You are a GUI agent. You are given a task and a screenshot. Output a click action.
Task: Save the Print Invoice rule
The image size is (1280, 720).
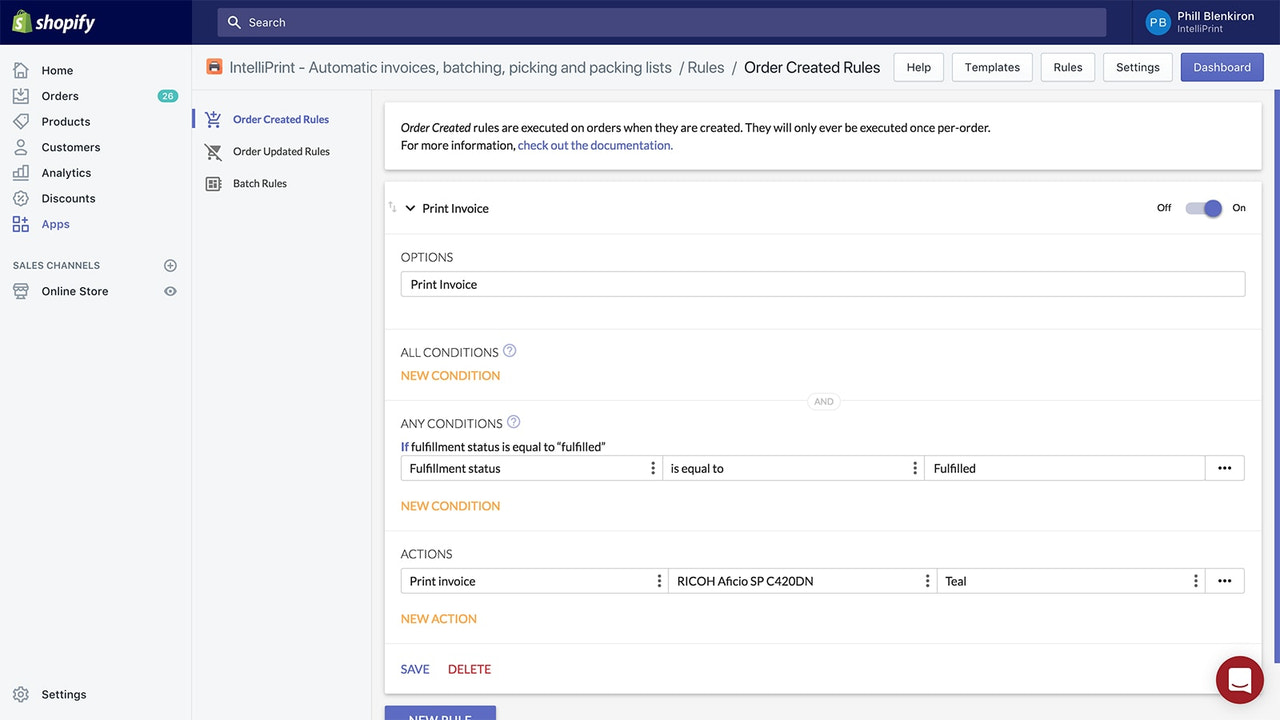pyautogui.click(x=414, y=668)
